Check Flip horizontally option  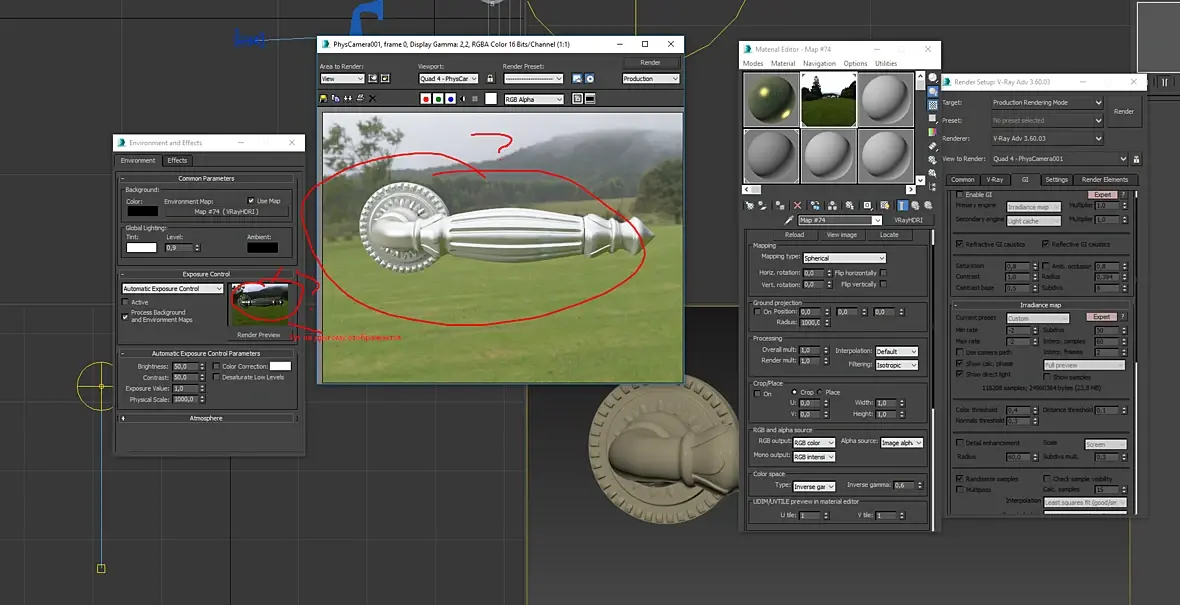click(884, 273)
